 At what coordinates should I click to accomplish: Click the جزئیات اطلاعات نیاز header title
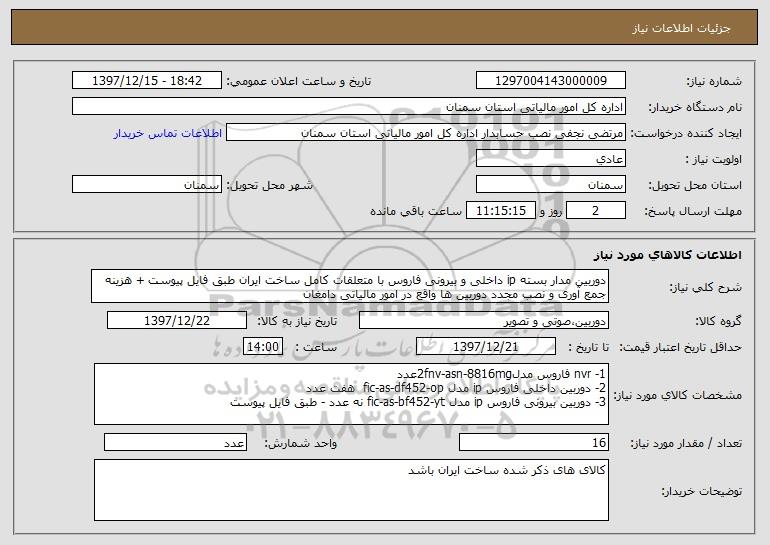681,28
